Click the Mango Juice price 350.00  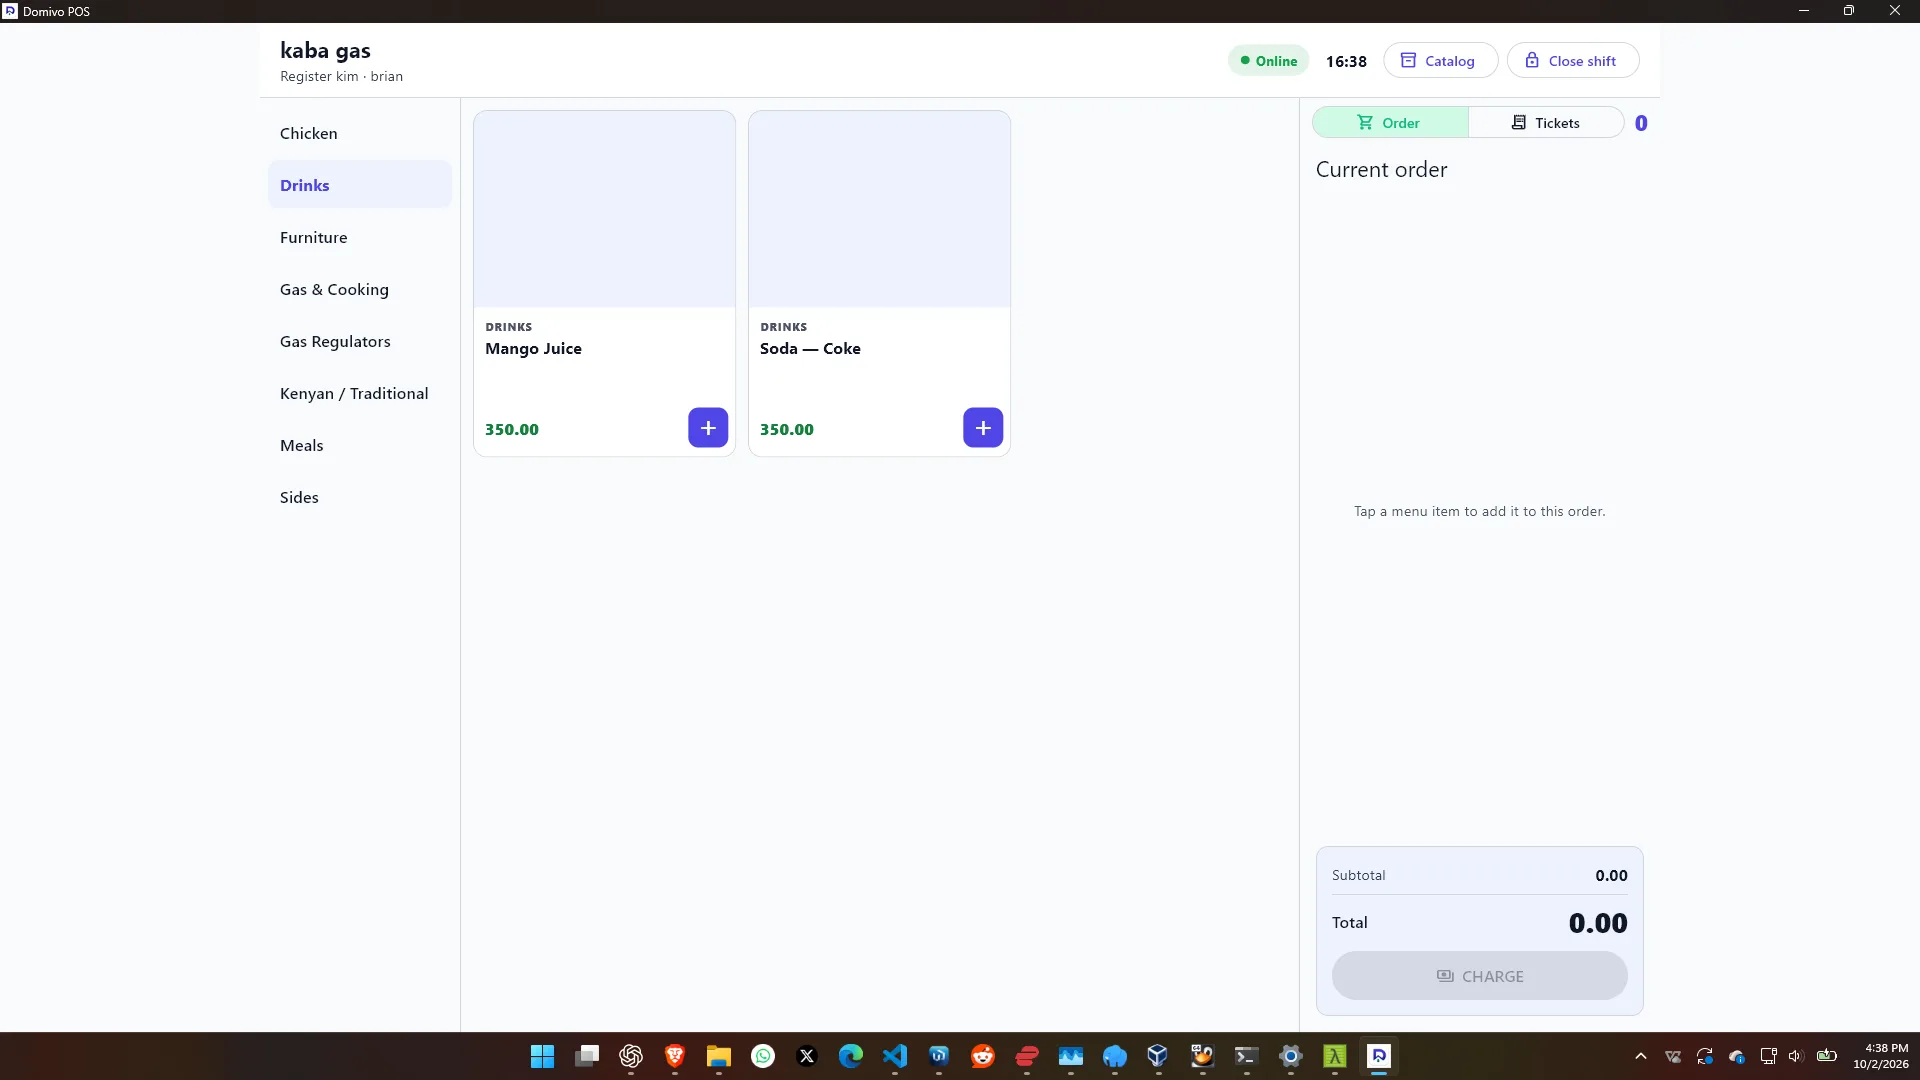click(x=512, y=429)
